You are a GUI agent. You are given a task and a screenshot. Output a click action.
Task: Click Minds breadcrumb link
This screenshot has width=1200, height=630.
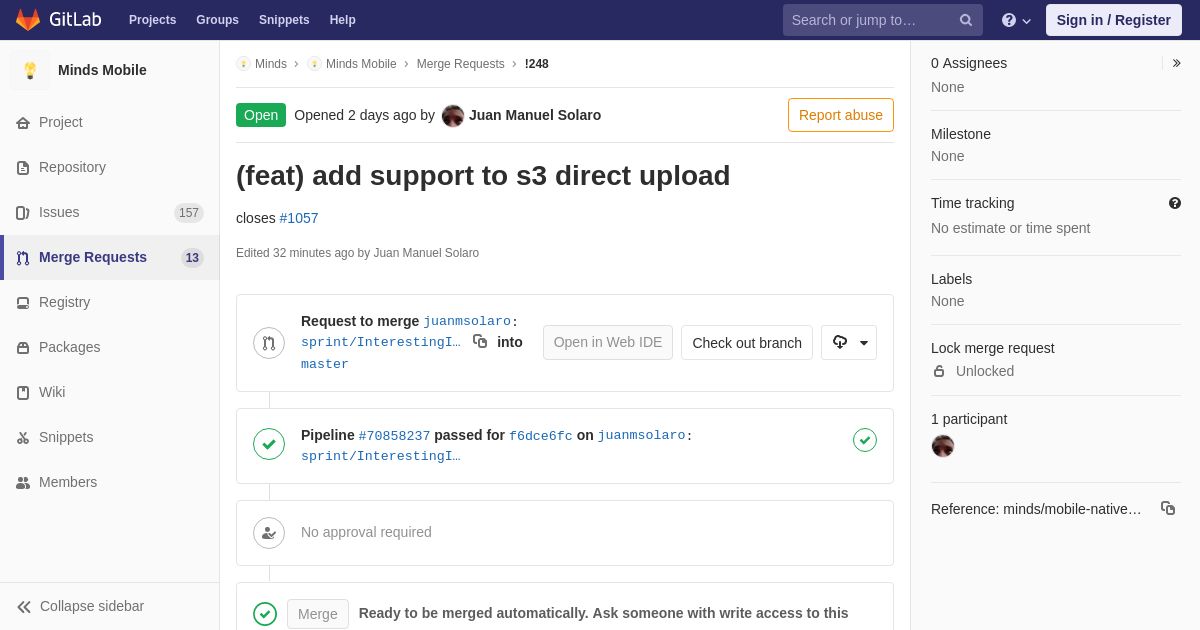271,64
